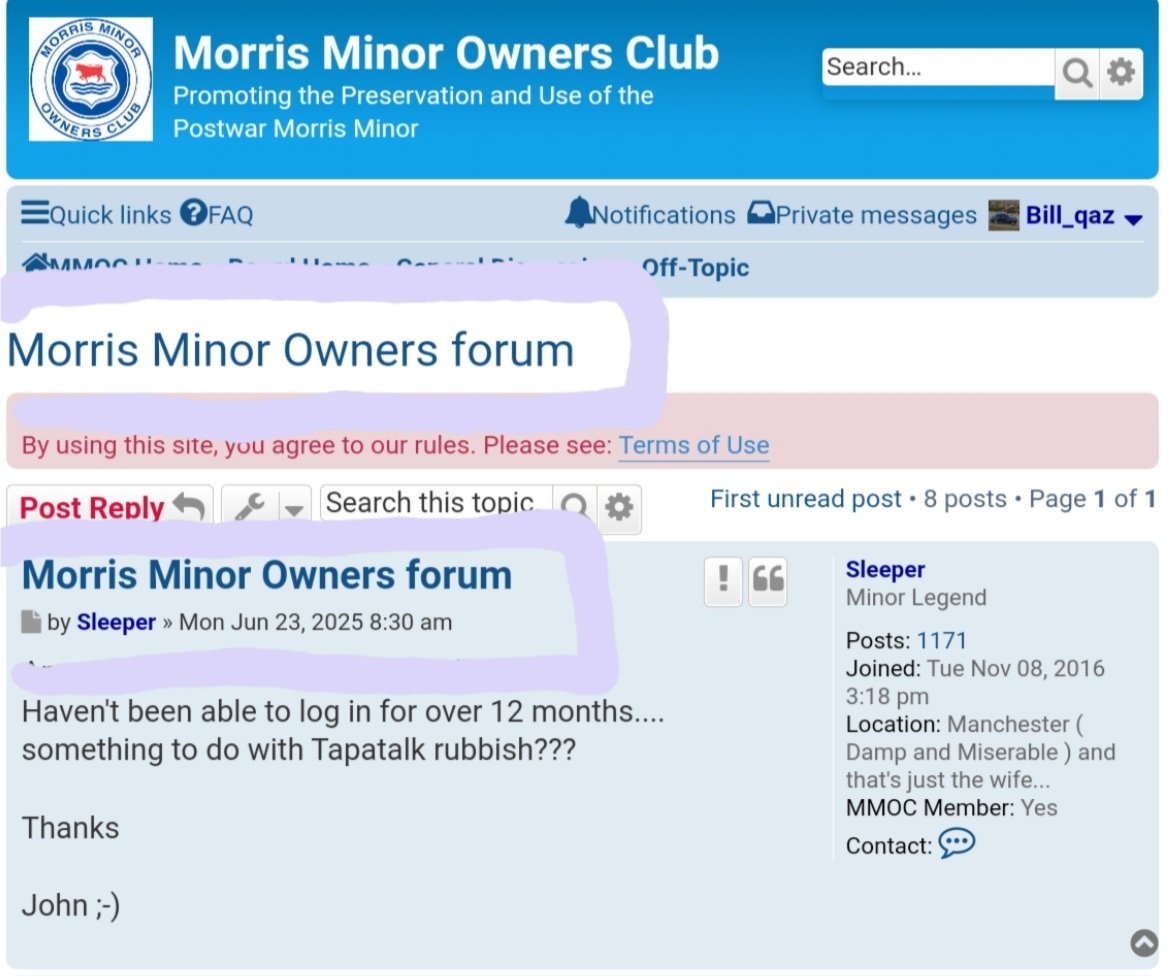
Task: Open the FAQ page
Action: click(x=217, y=215)
